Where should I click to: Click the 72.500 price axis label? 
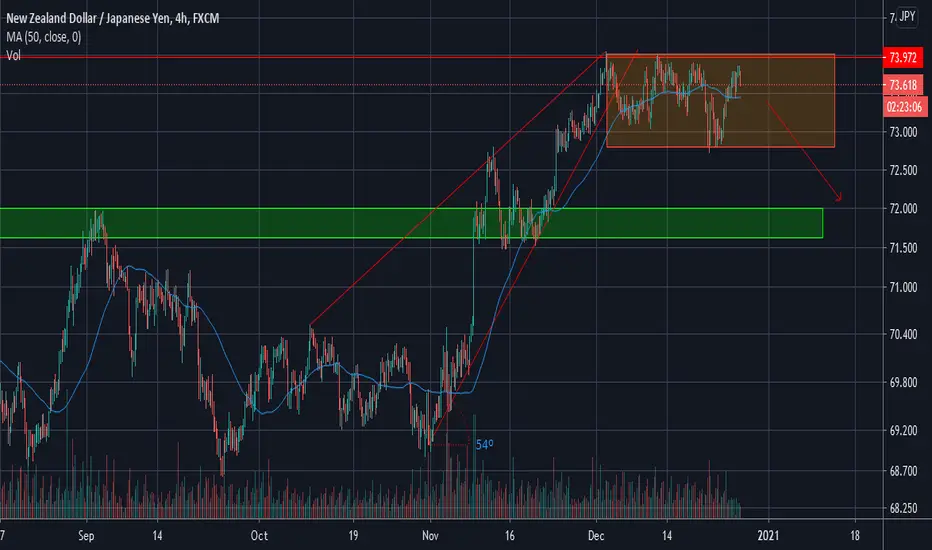[903, 171]
